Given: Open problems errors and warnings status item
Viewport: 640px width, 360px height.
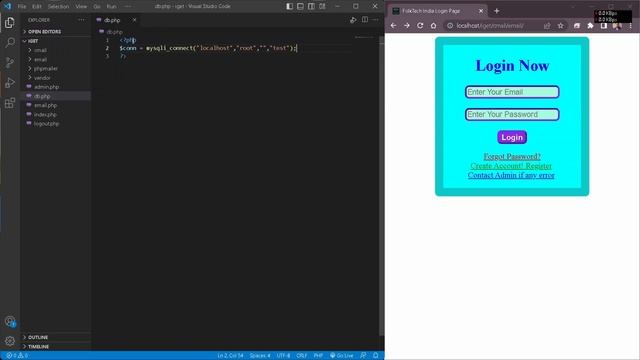Looking at the screenshot, I should tap(17, 356).
